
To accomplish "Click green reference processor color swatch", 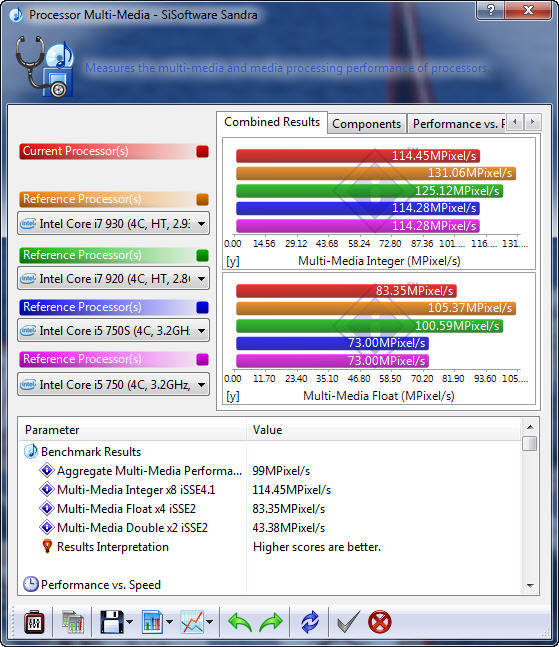I will 203,255.
